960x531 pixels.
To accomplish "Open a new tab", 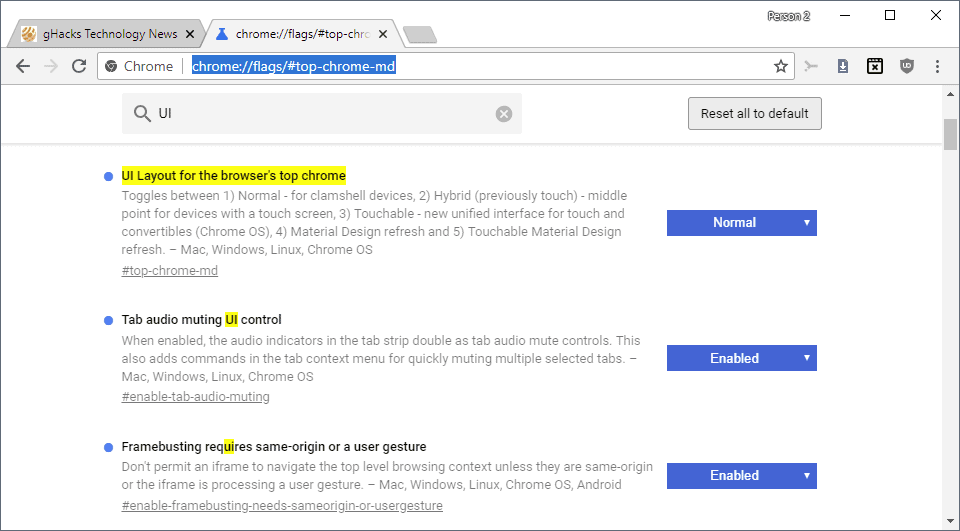I will tap(420, 35).
